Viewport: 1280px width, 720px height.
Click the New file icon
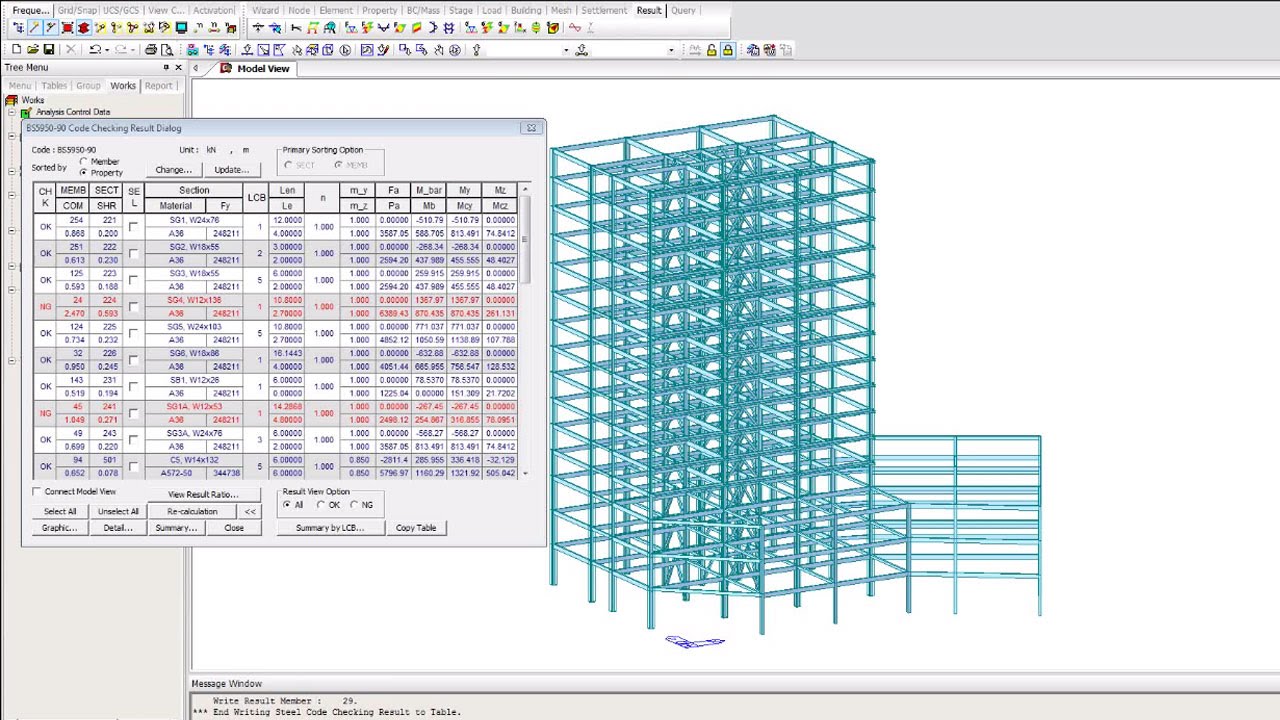[x=17, y=49]
